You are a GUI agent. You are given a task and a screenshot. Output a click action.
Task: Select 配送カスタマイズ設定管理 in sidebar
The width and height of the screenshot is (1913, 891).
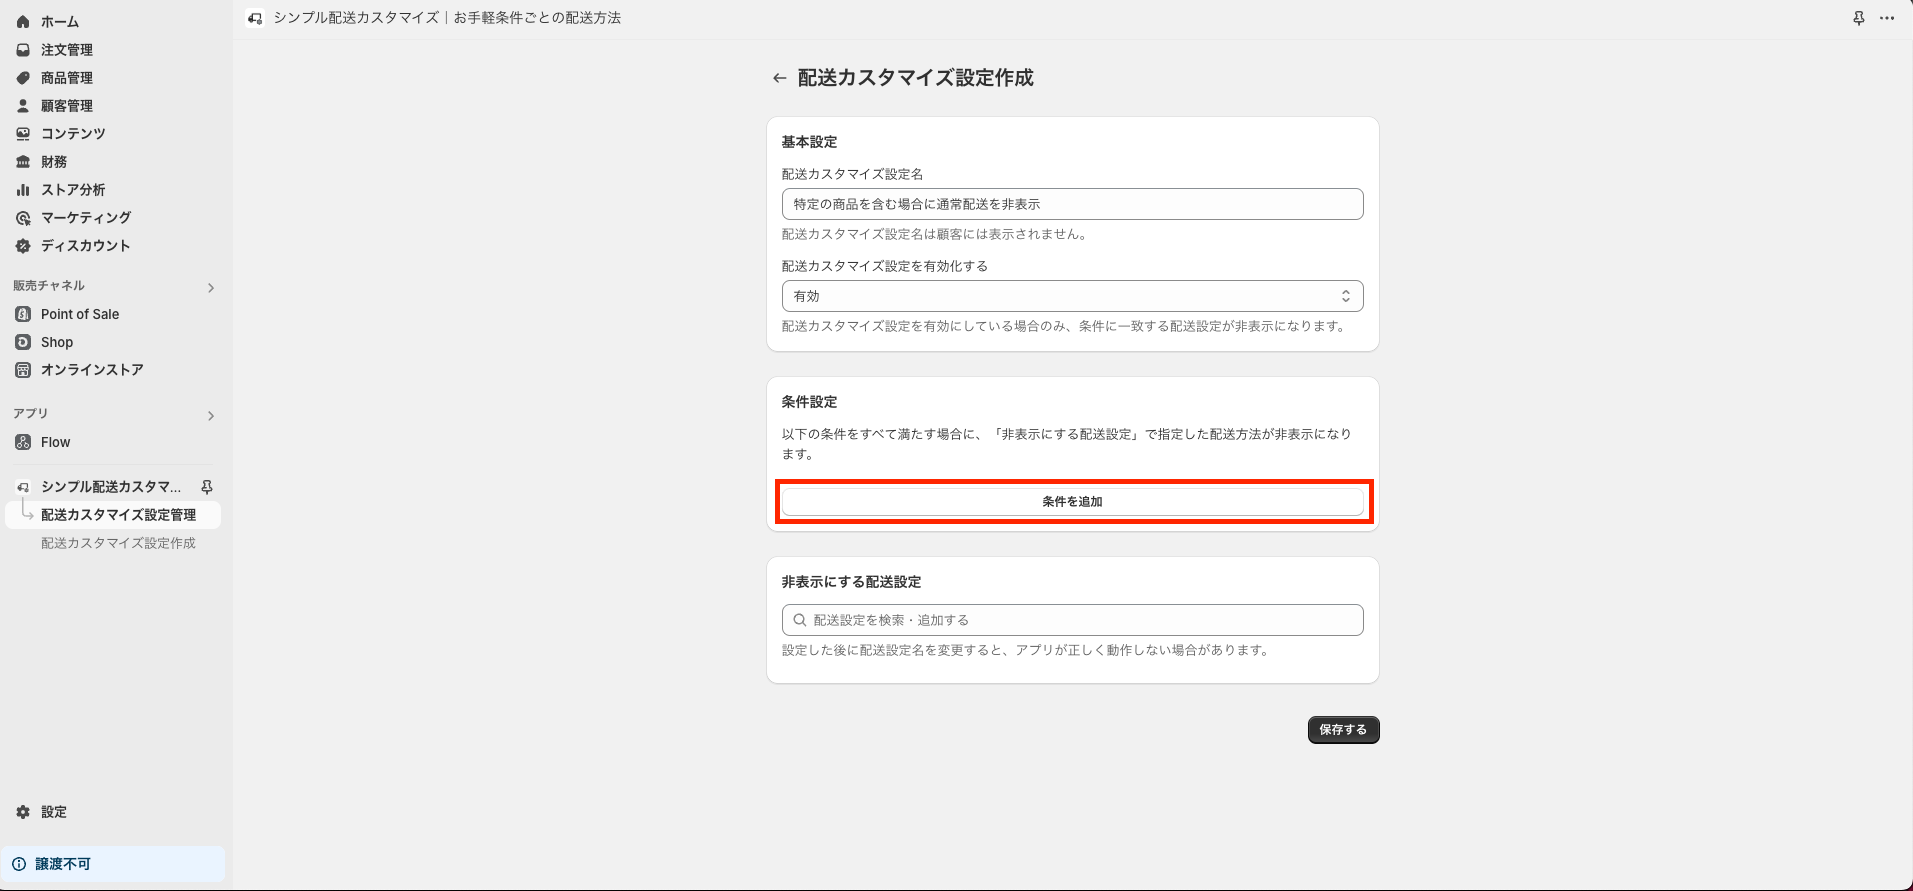[118, 515]
